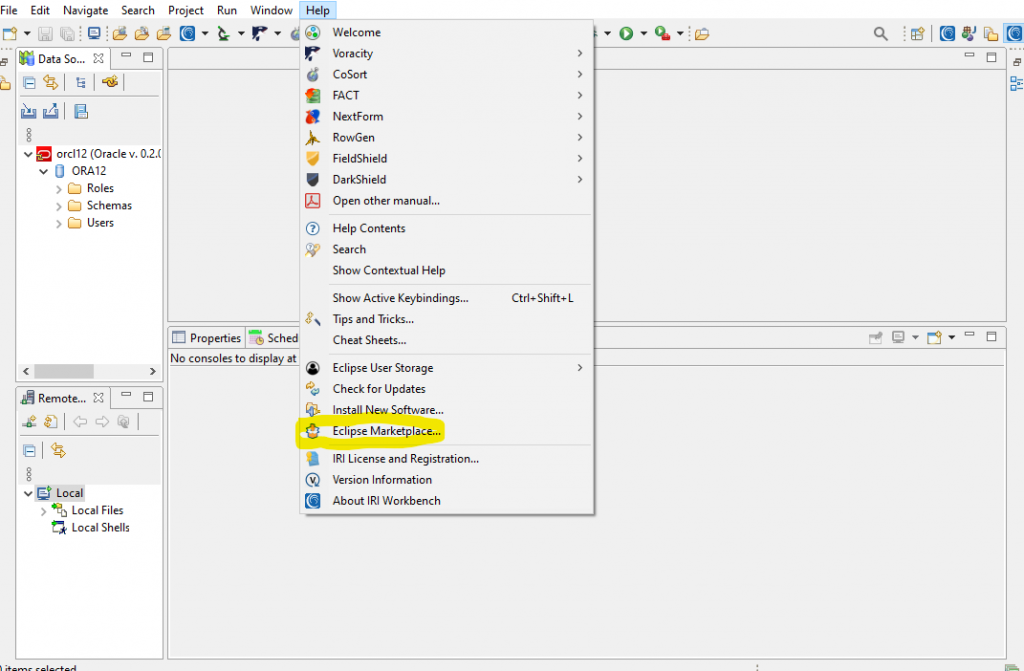Image resolution: width=1024 pixels, height=671 pixels.
Task: Open Tips and Tricks
Action: click(373, 319)
